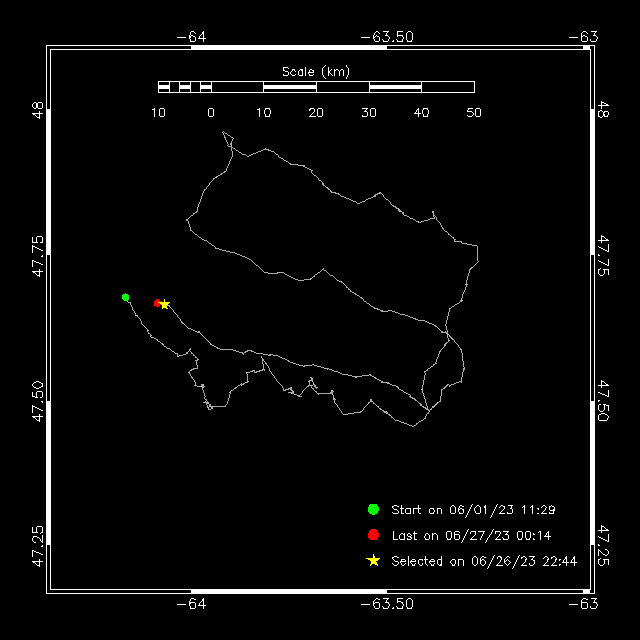
Task: Select the yellow star marker on track
Action: coord(164,304)
